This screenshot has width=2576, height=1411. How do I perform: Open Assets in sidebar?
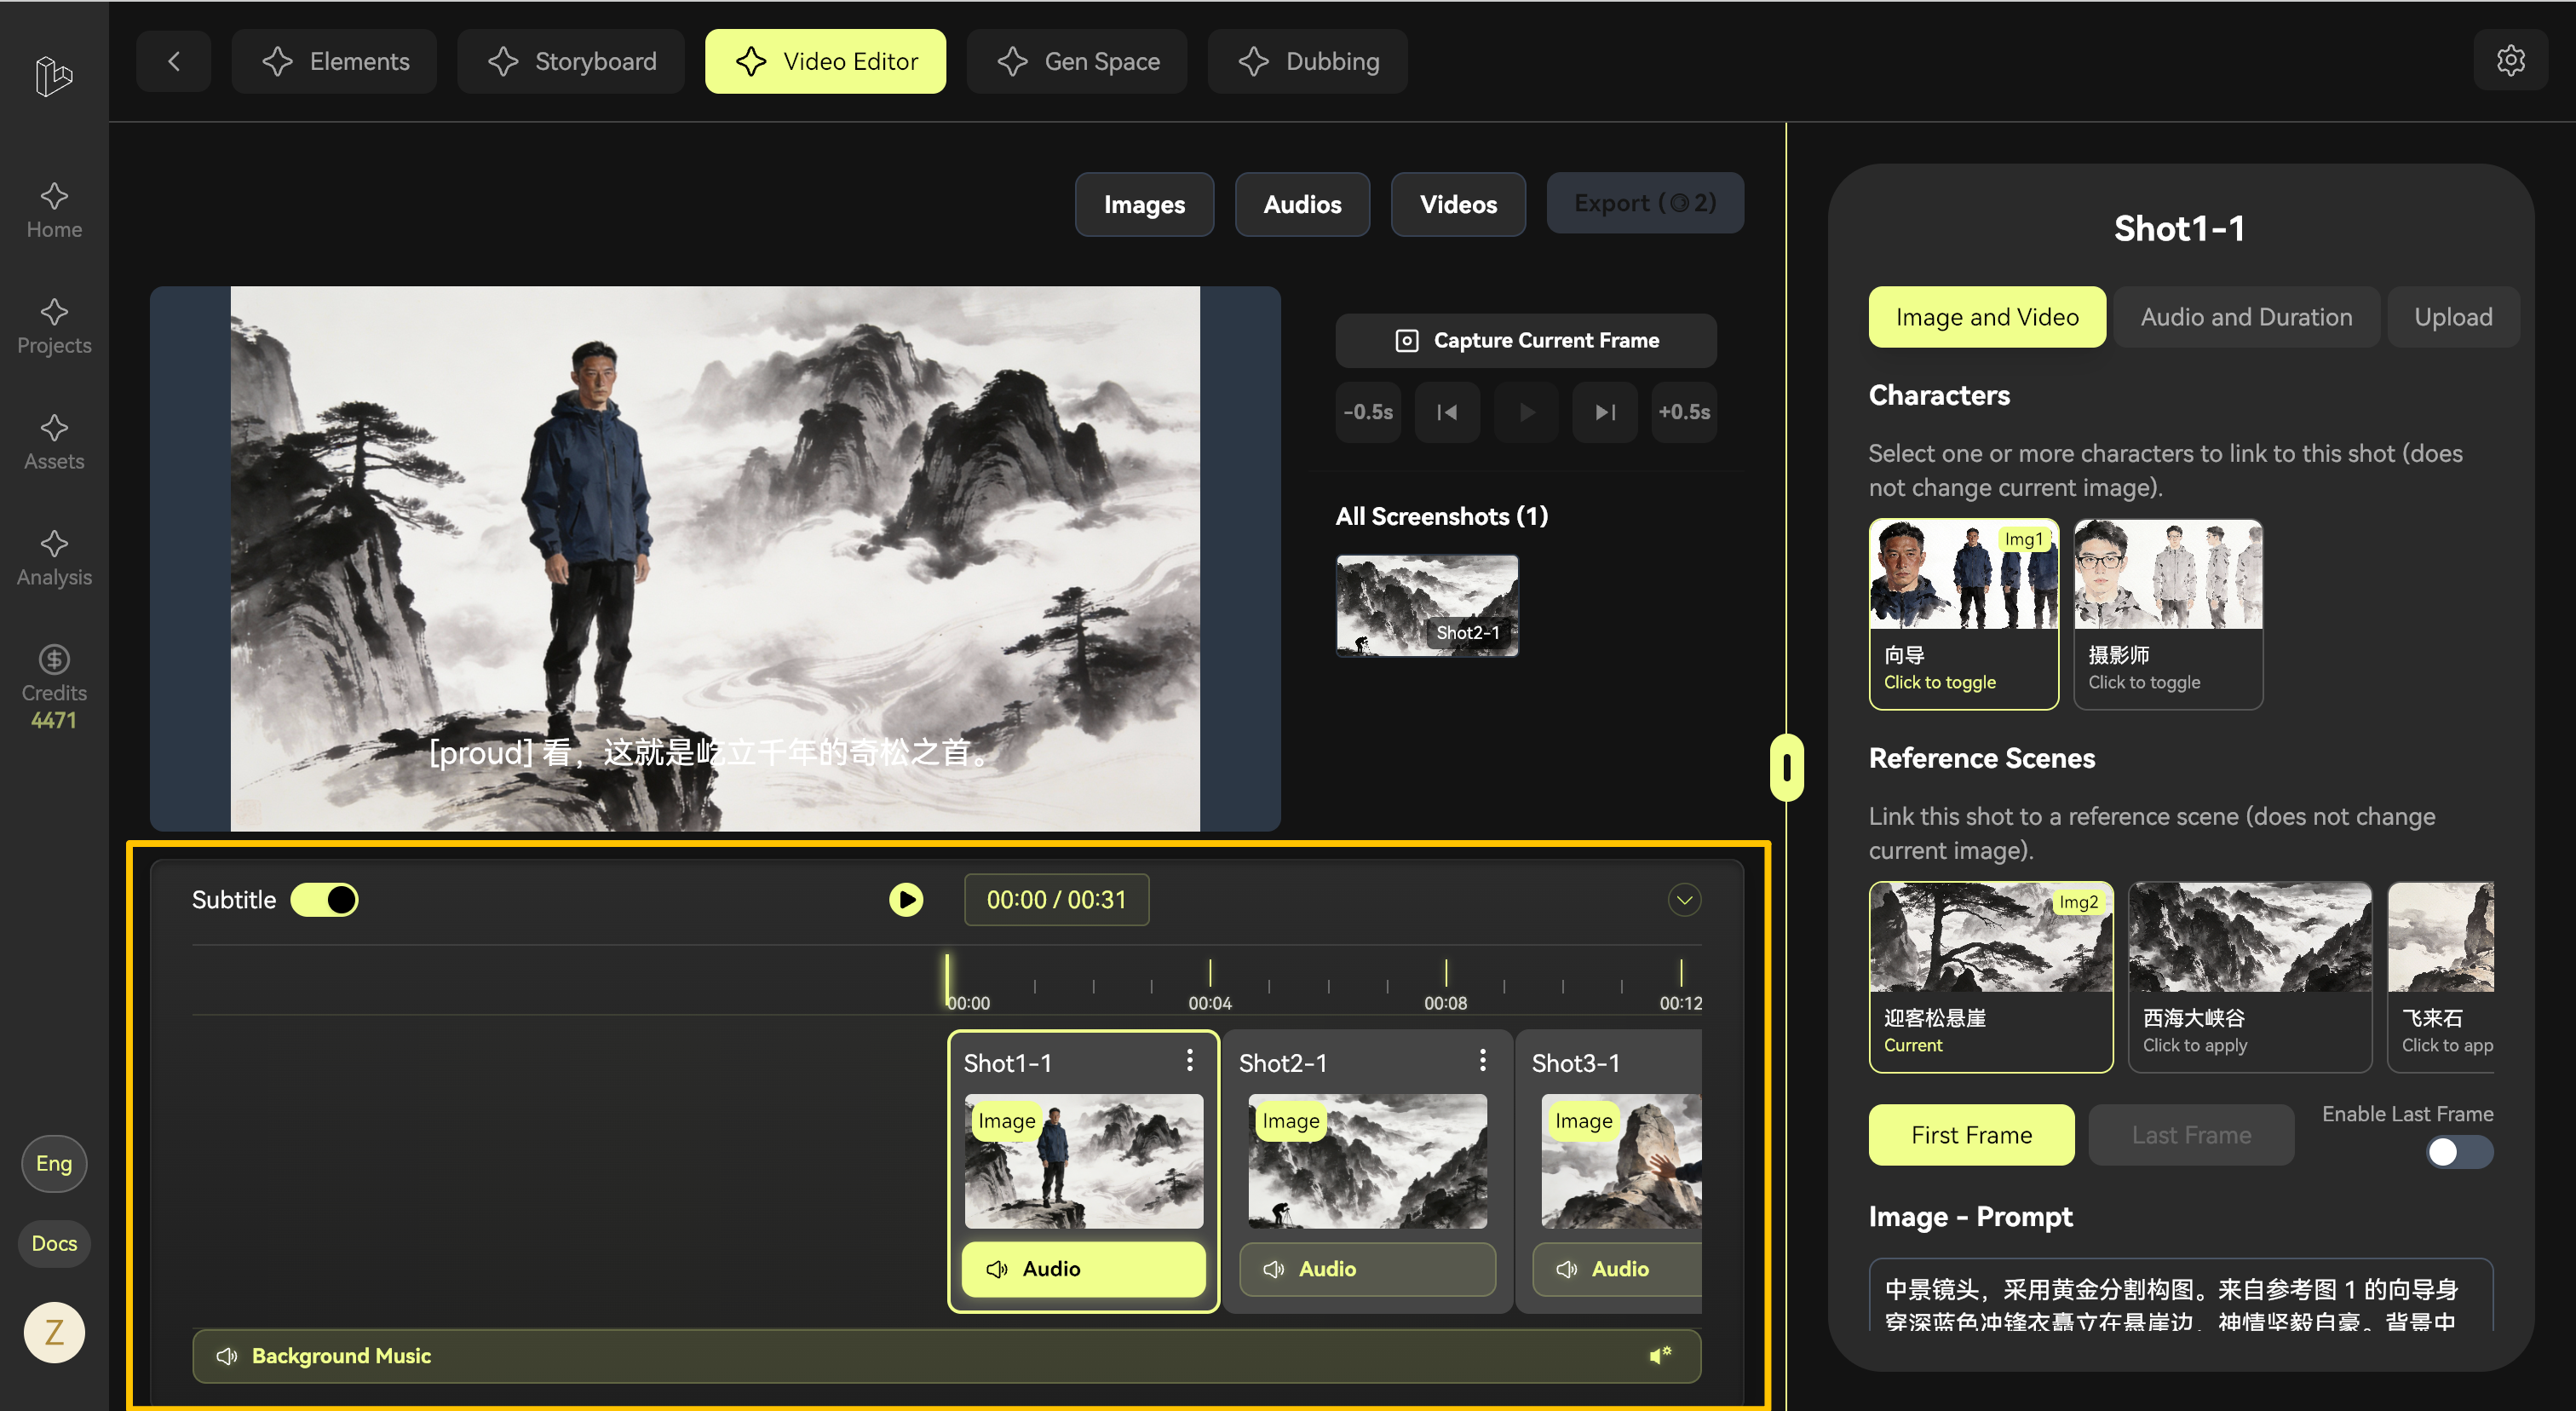pos(54,443)
